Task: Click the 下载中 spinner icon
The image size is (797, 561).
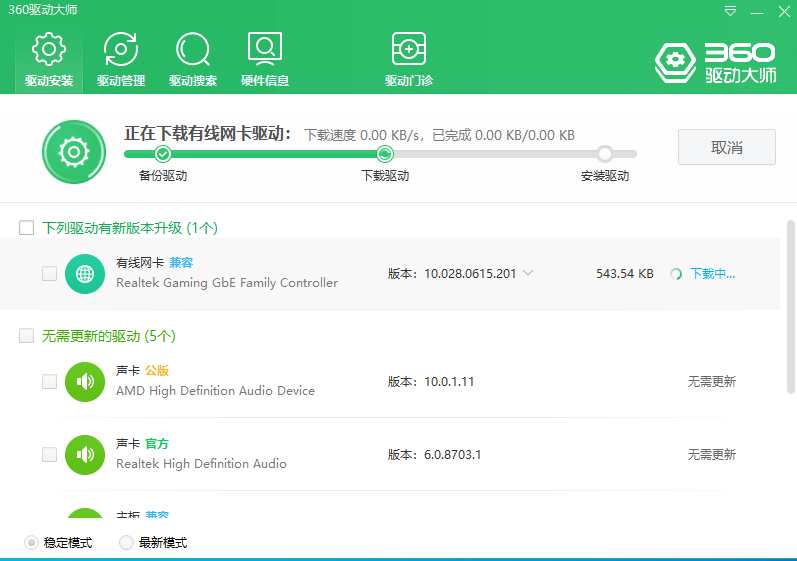Action: pyautogui.click(x=676, y=274)
